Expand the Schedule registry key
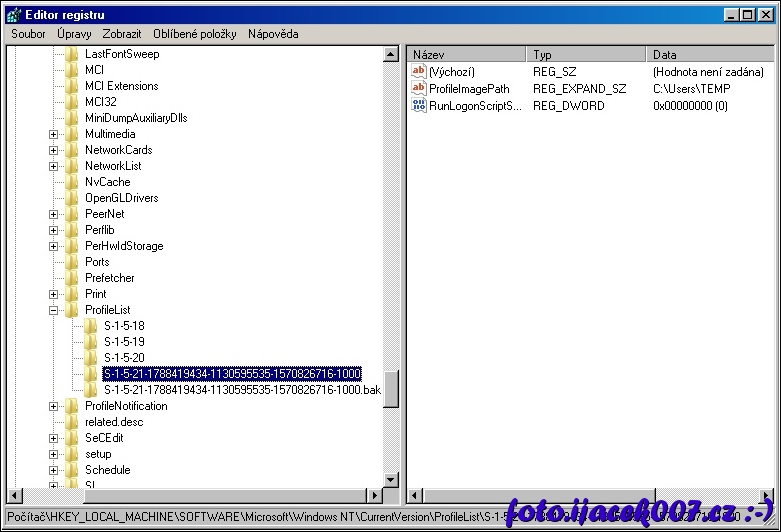 click(54, 470)
